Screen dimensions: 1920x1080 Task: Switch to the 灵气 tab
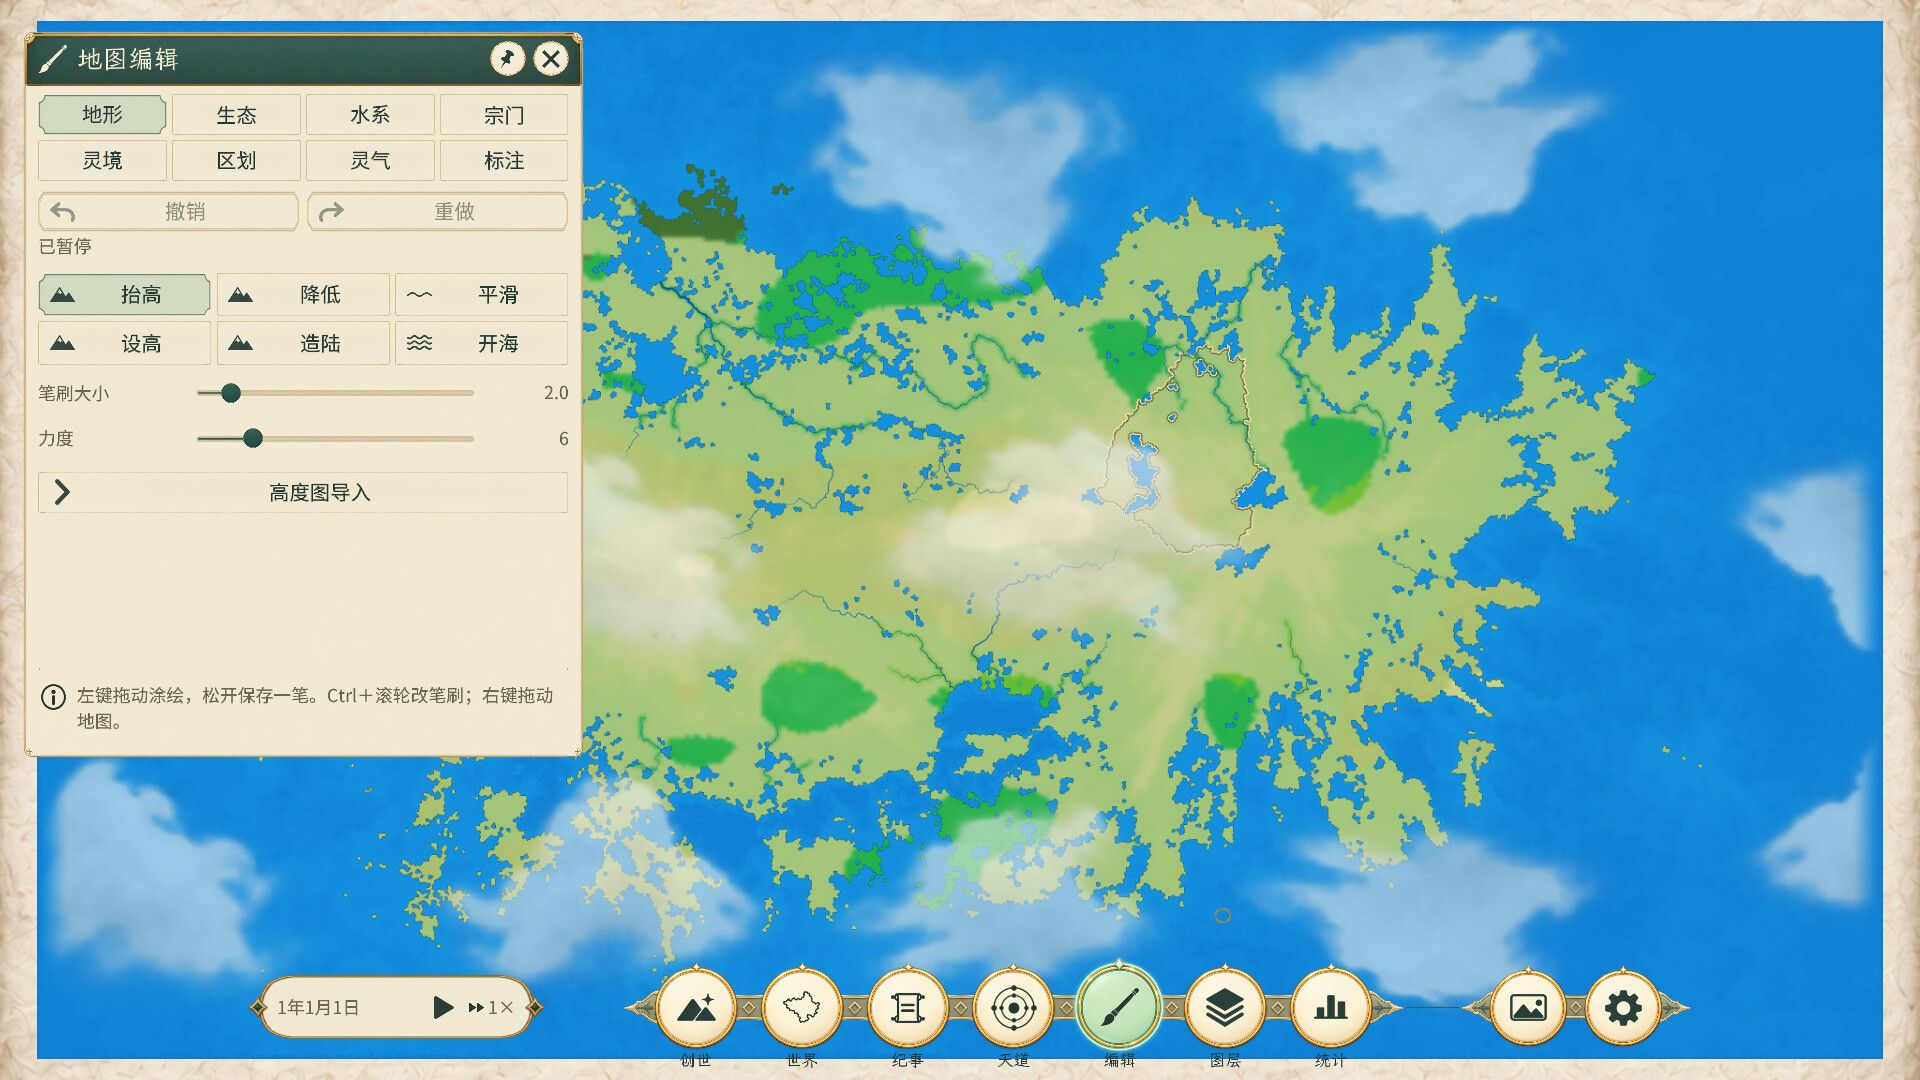pyautogui.click(x=370, y=160)
